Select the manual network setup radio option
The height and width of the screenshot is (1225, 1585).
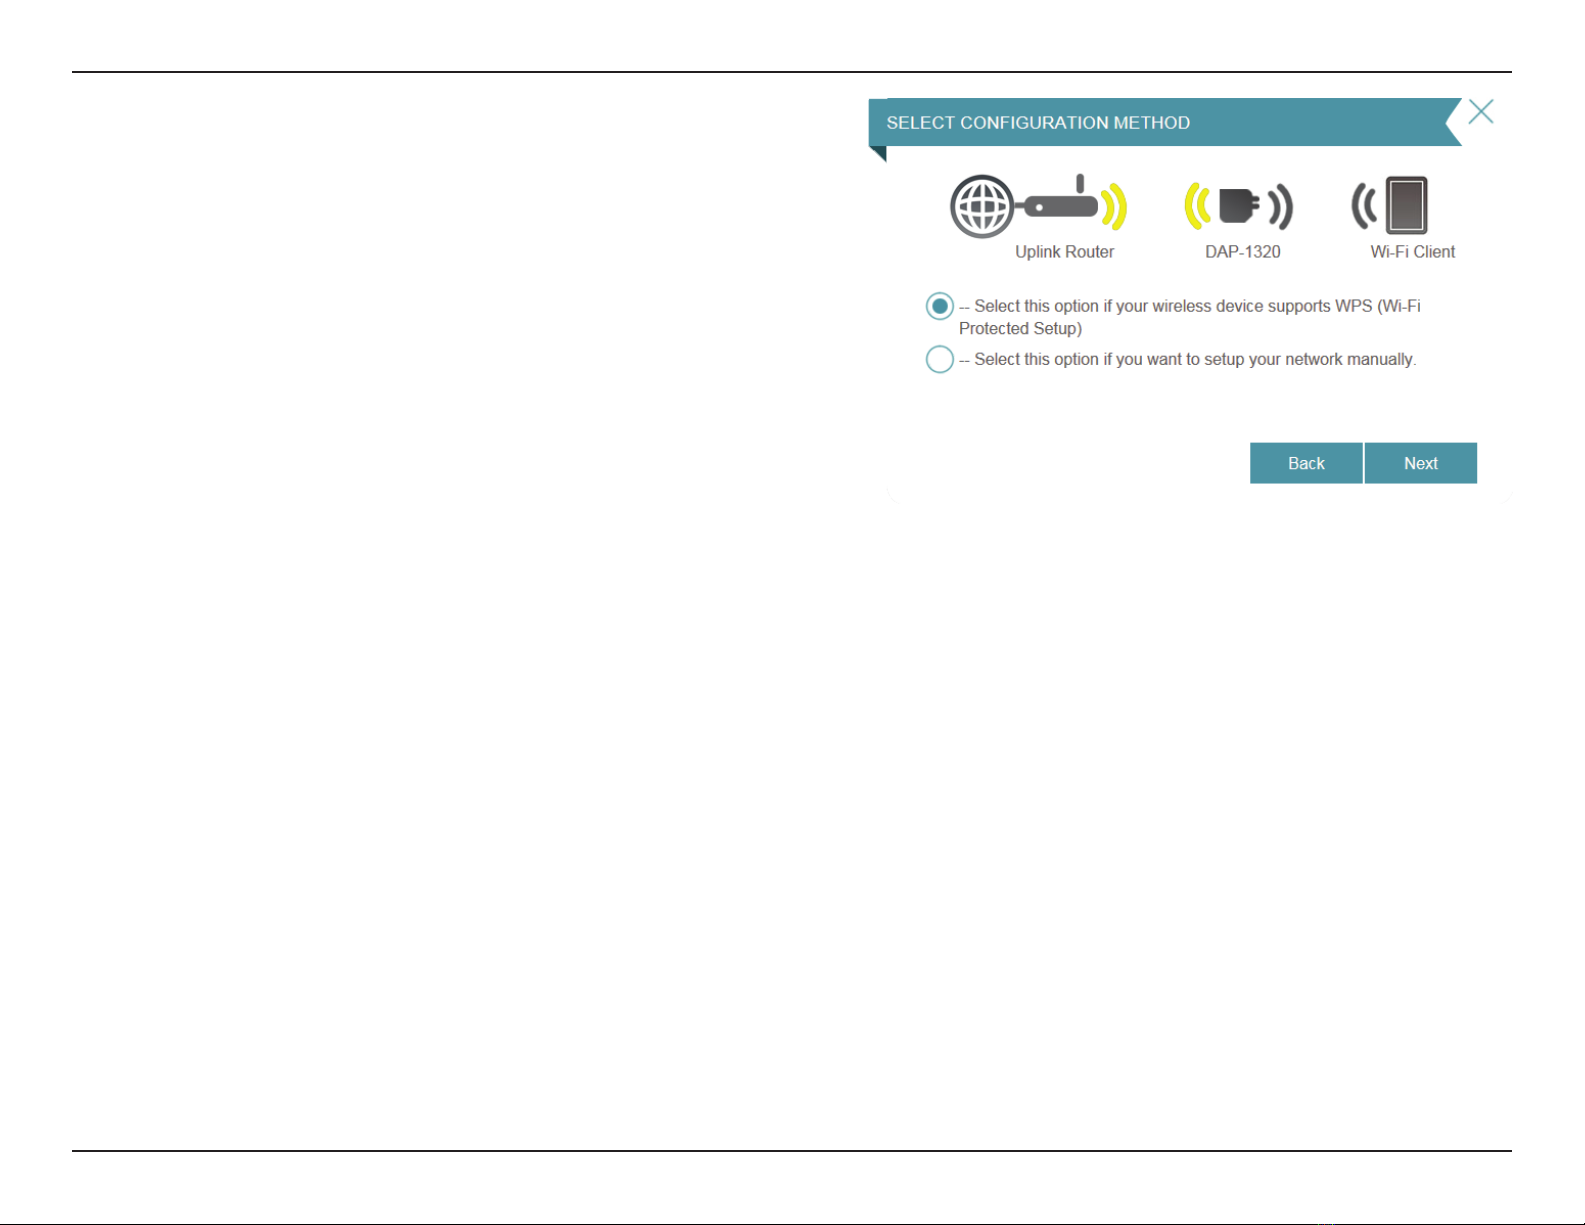939,359
